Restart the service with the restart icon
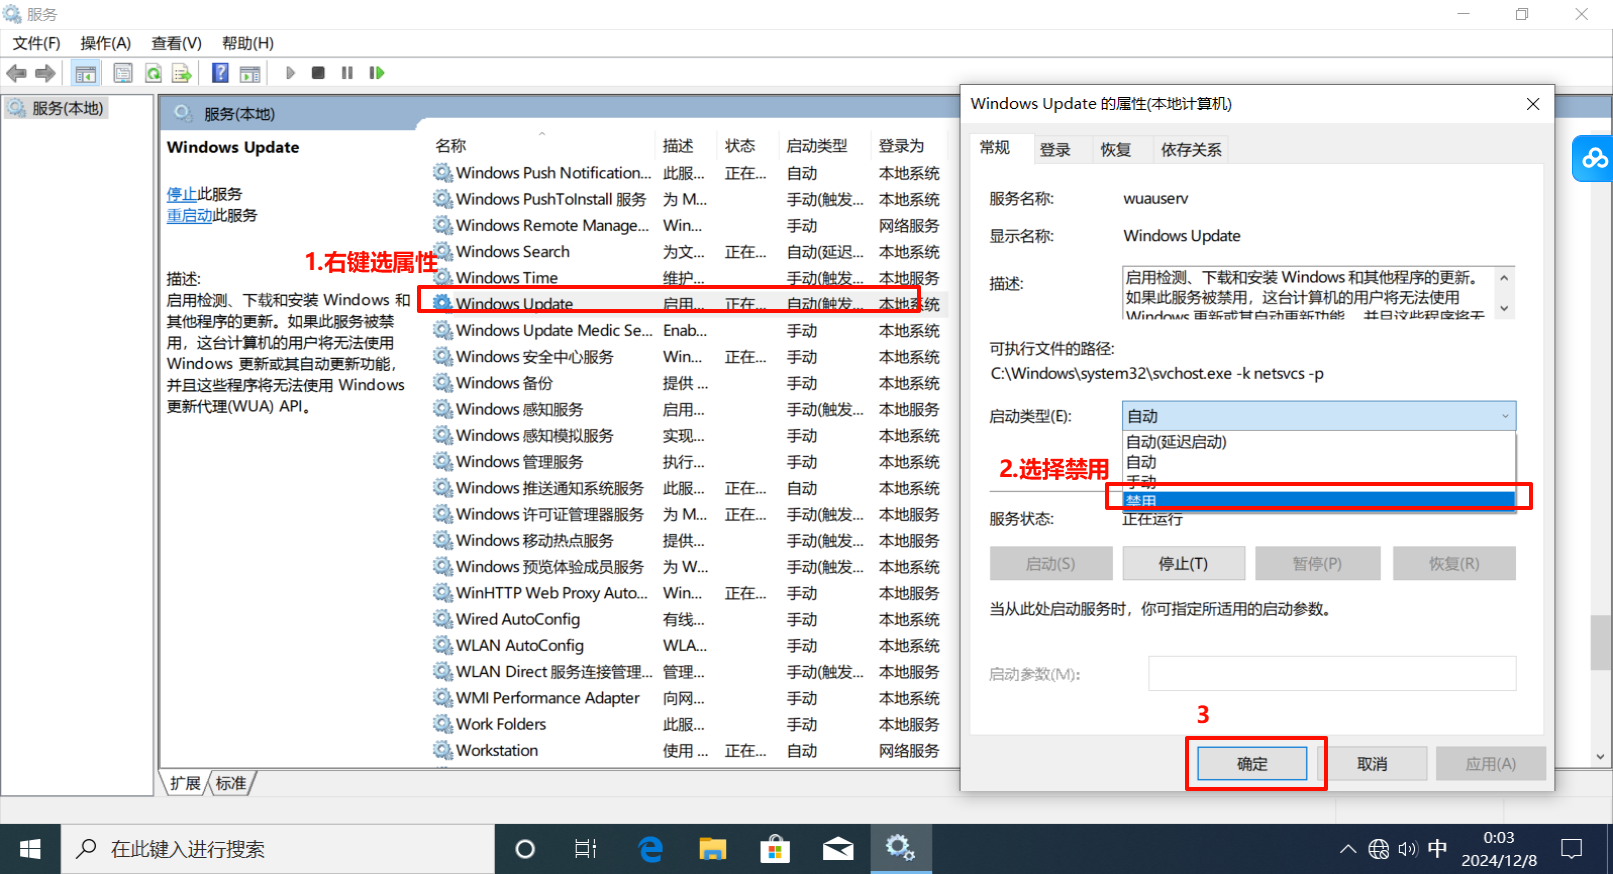This screenshot has height=874, width=1613. click(x=377, y=73)
